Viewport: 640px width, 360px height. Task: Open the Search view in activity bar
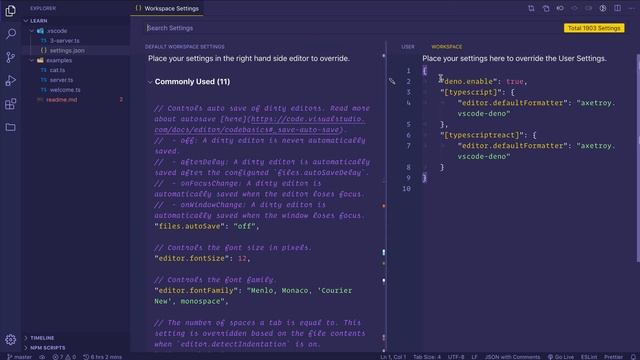click(11, 34)
